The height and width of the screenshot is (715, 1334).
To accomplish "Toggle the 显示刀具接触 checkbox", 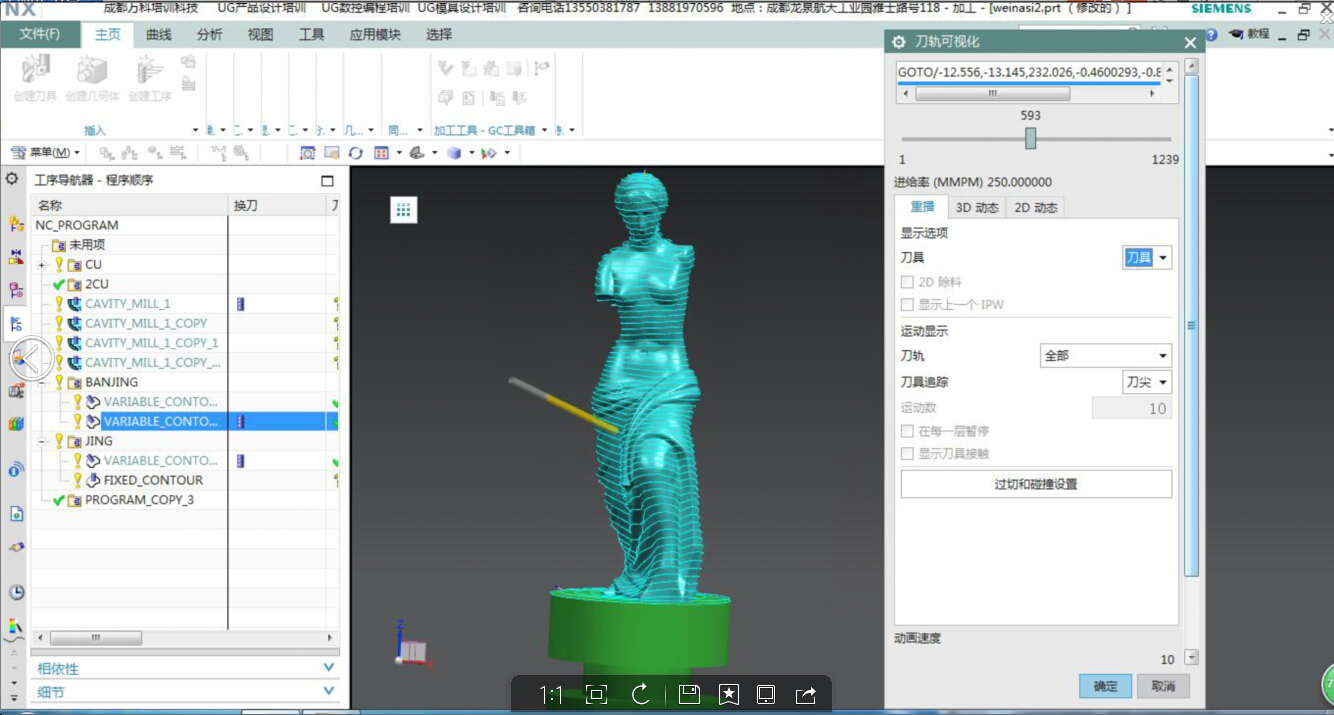I will tap(907, 453).
